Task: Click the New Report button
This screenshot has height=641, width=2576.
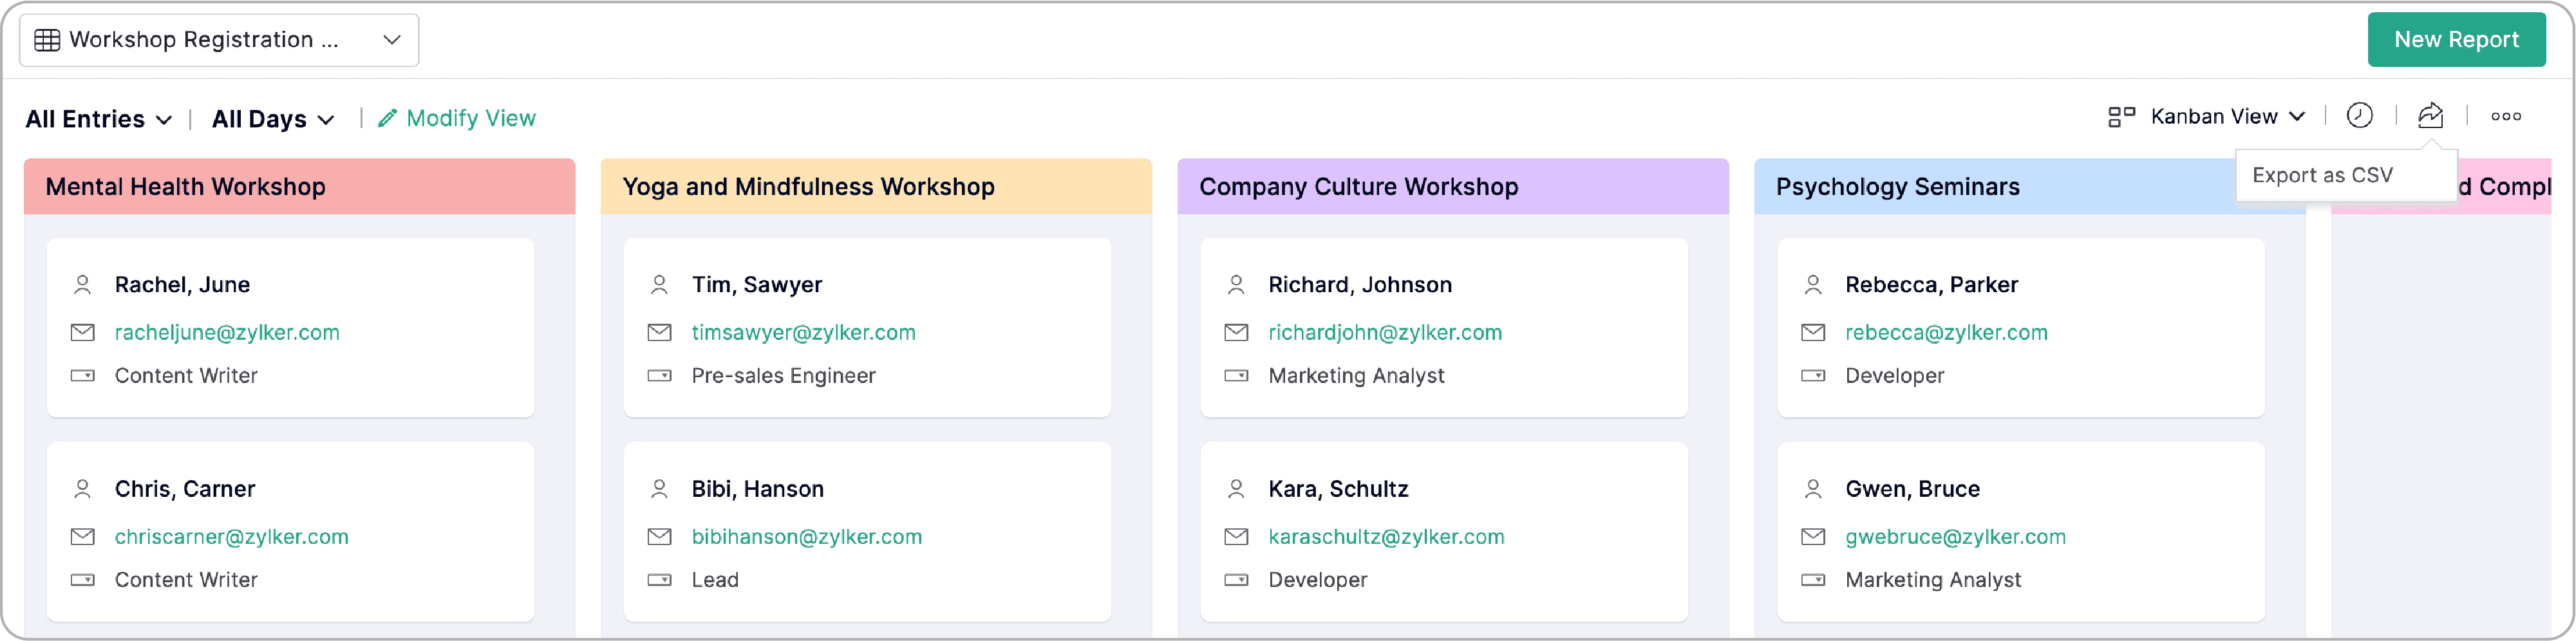Action: pos(2456,40)
